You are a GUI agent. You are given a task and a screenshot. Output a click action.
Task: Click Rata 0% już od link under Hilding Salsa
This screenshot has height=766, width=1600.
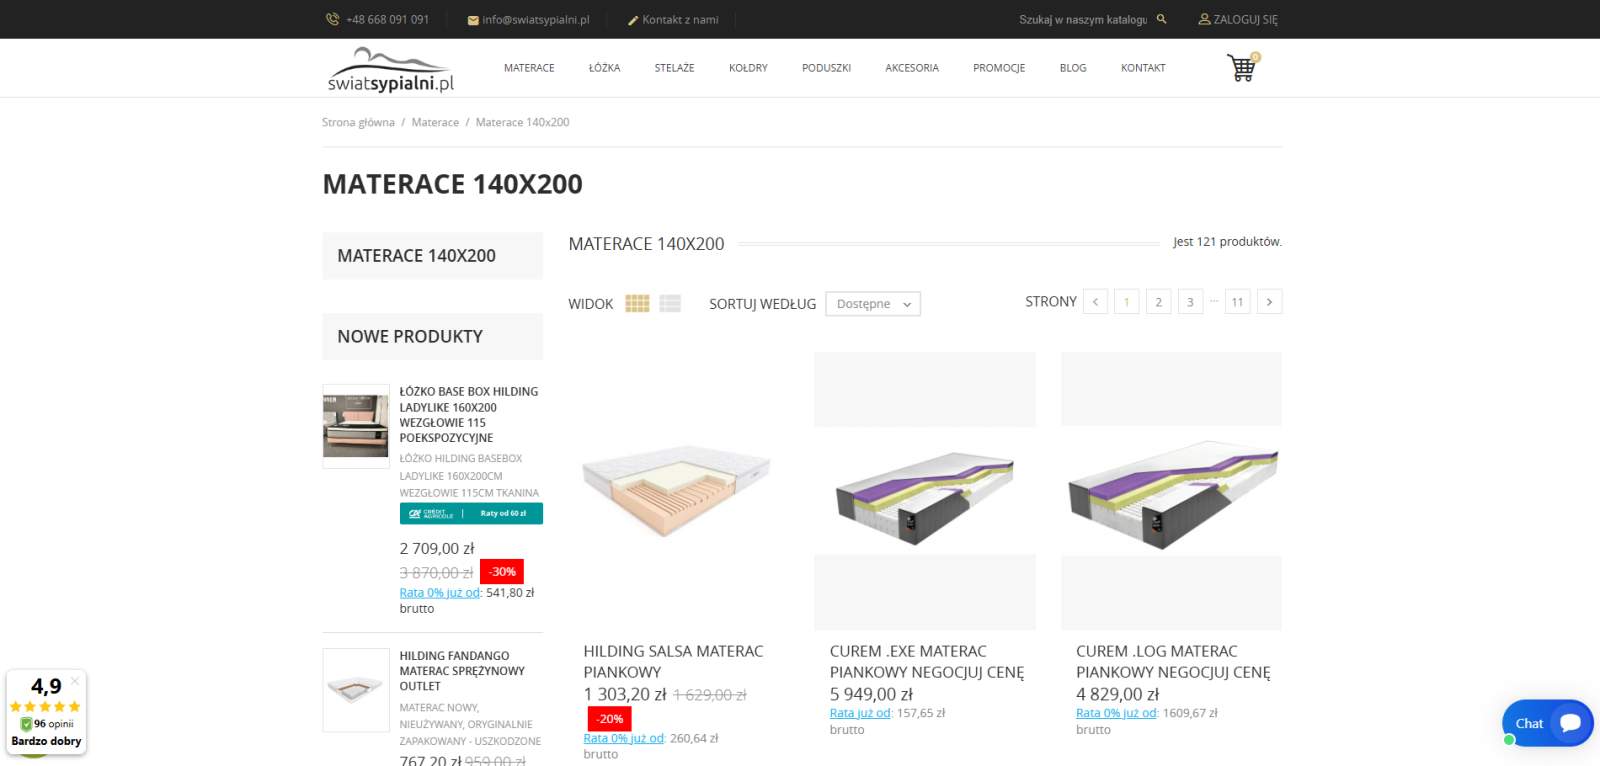pyautogui.click(x=623, y=739)
